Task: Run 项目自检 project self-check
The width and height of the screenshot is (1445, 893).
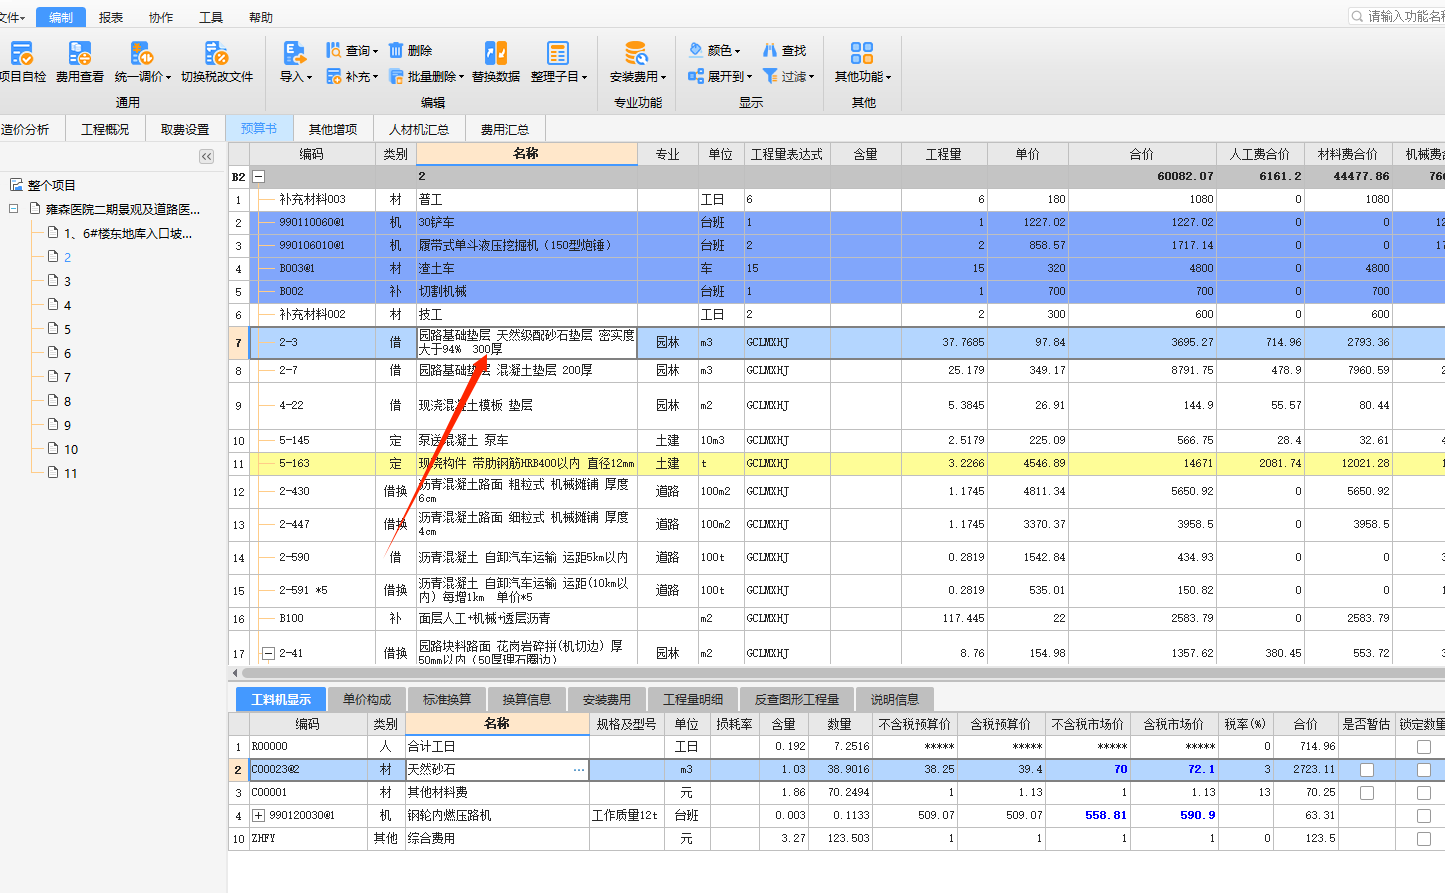Action: [22, 62]
